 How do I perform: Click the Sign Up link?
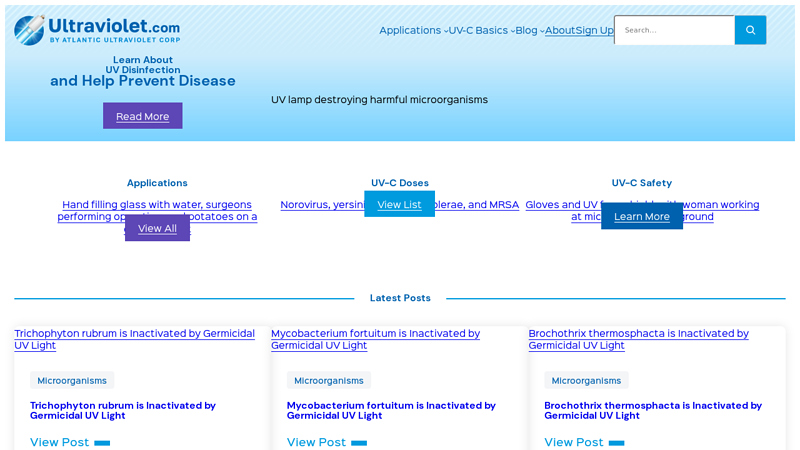click(x=594, y=31)
